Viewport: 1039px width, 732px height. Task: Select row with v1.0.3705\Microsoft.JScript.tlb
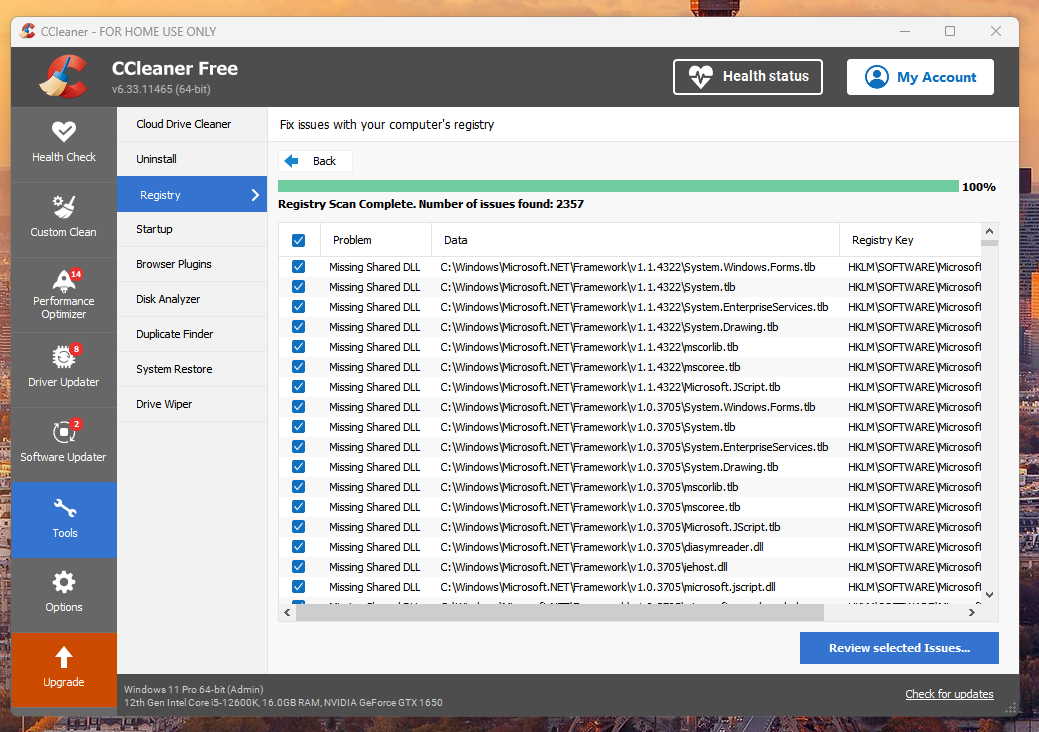629,527
